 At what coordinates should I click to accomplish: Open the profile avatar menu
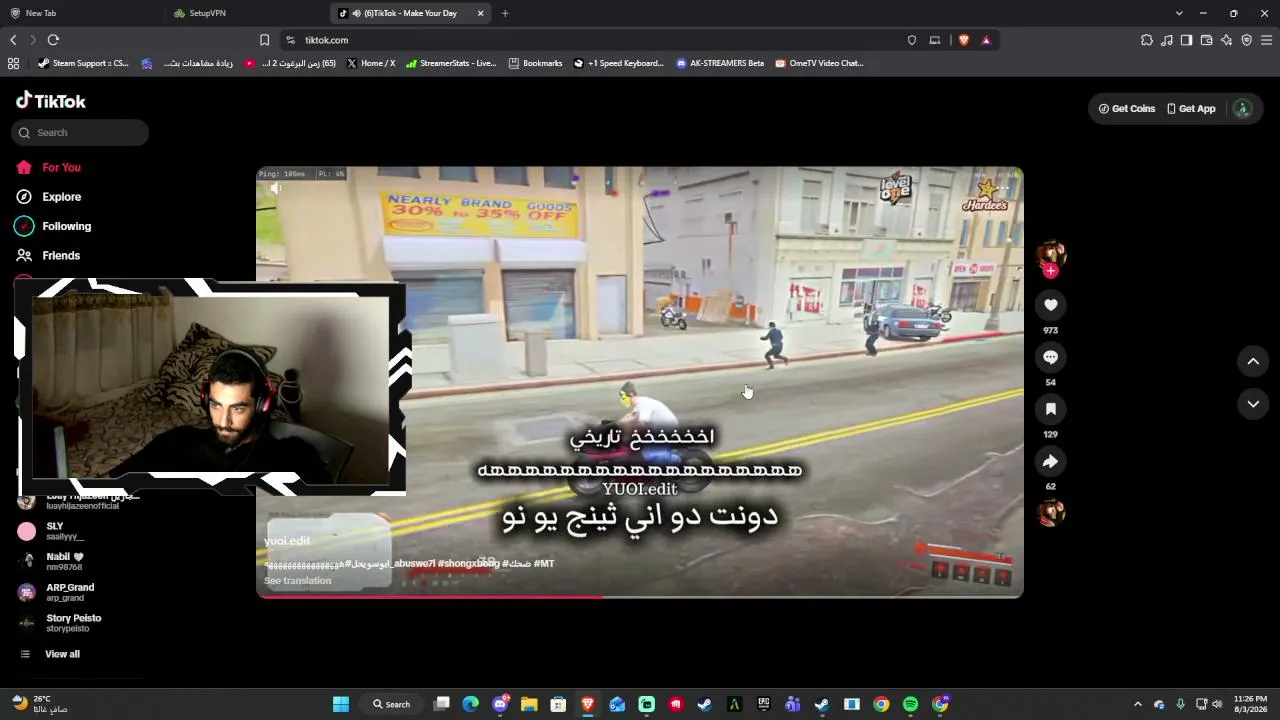(1243, 109)
